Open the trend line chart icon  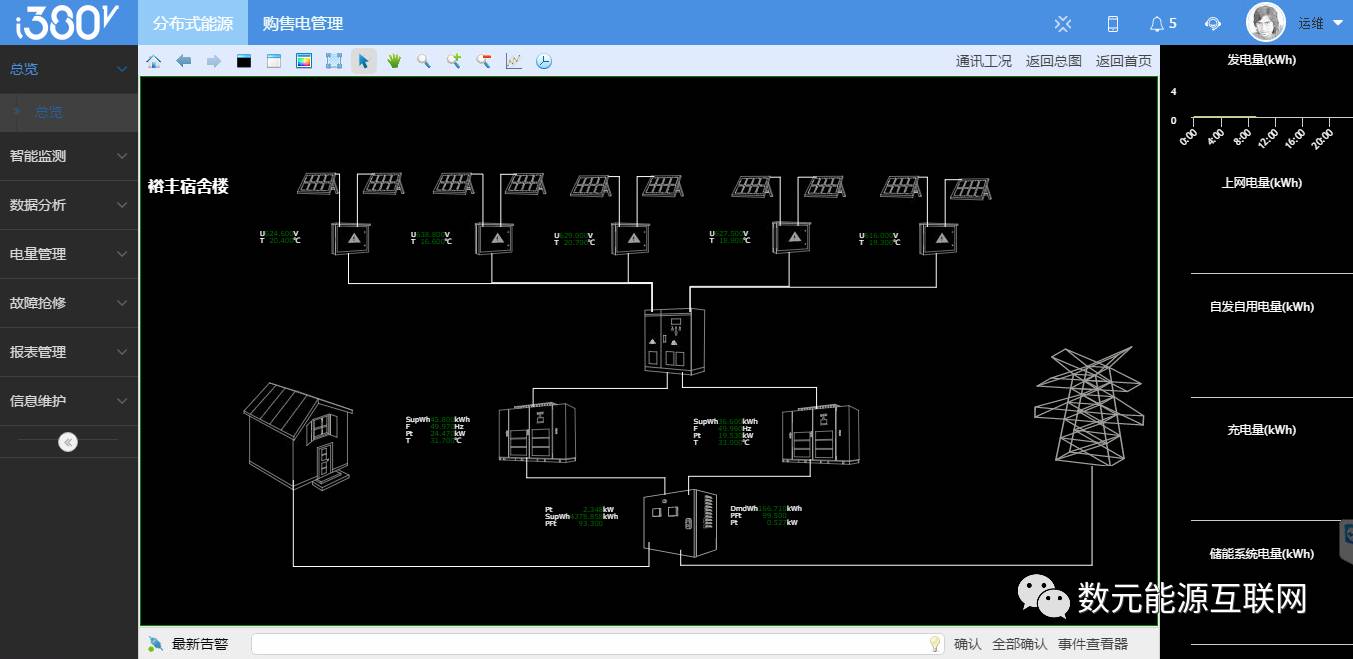pos(514,61)
